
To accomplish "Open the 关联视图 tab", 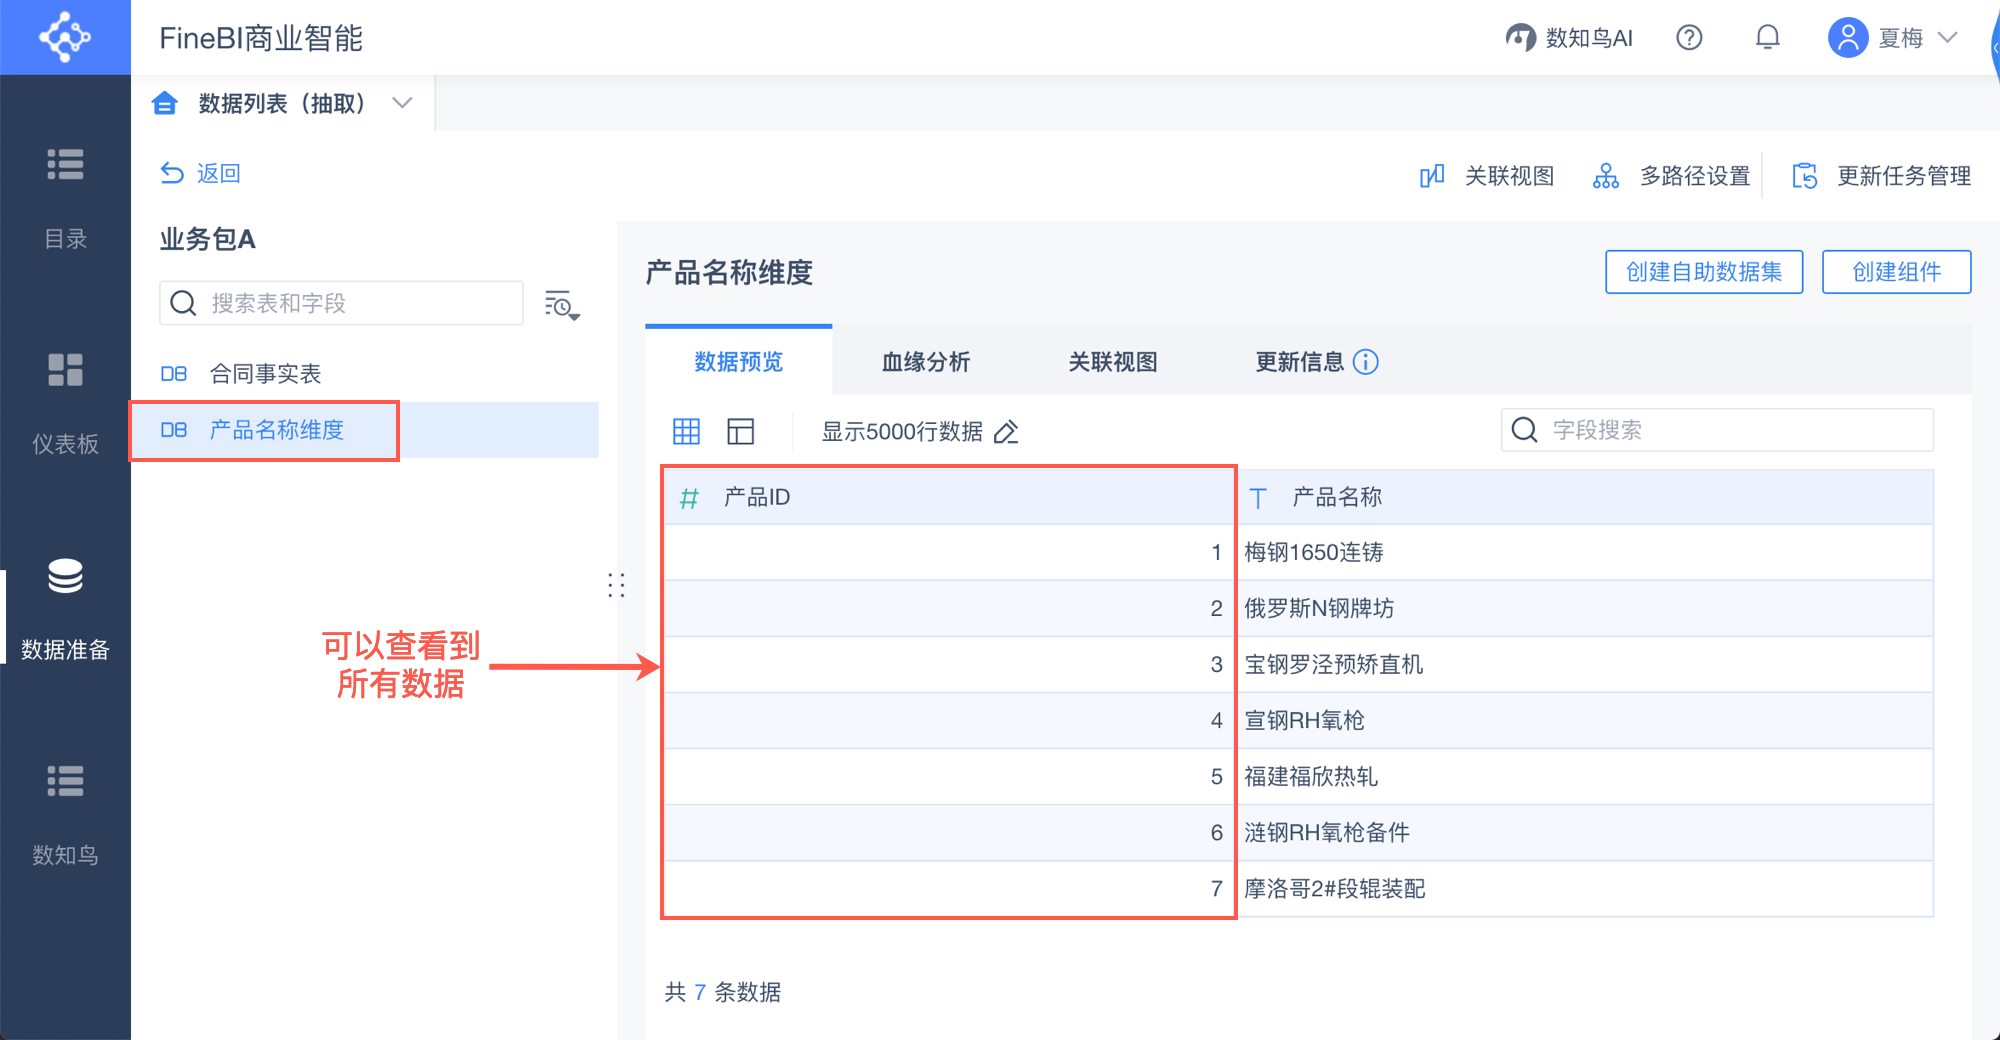I will pyautogui.click(x=1113, y=362).
